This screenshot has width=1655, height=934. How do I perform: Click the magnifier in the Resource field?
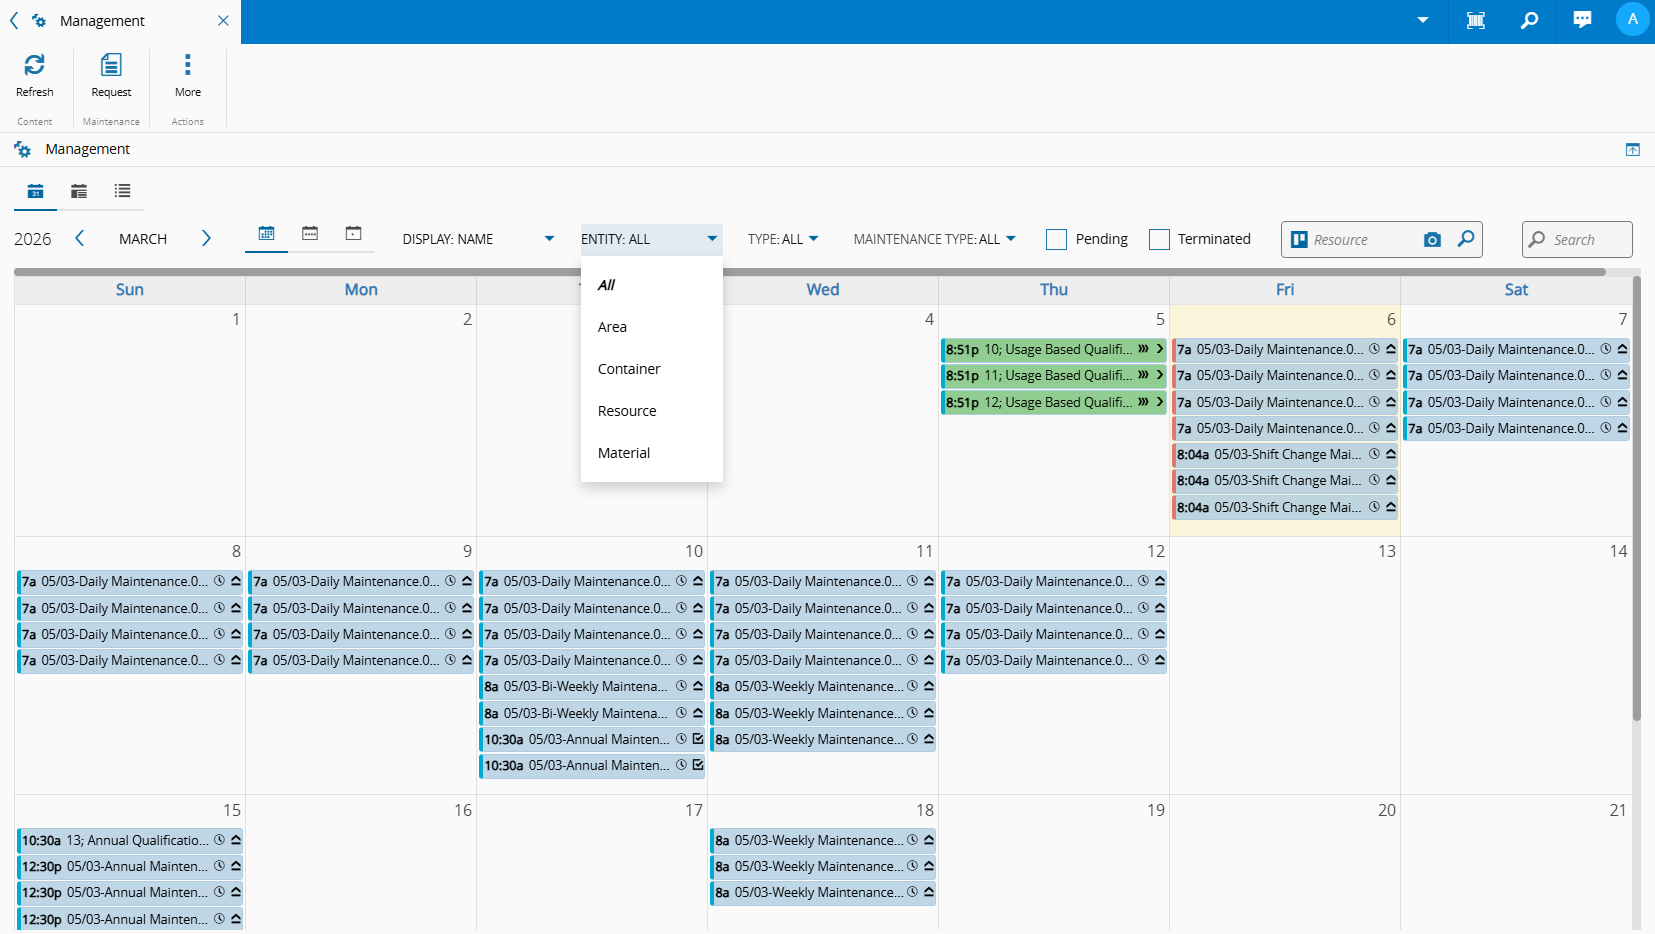tap(1466, 239)
